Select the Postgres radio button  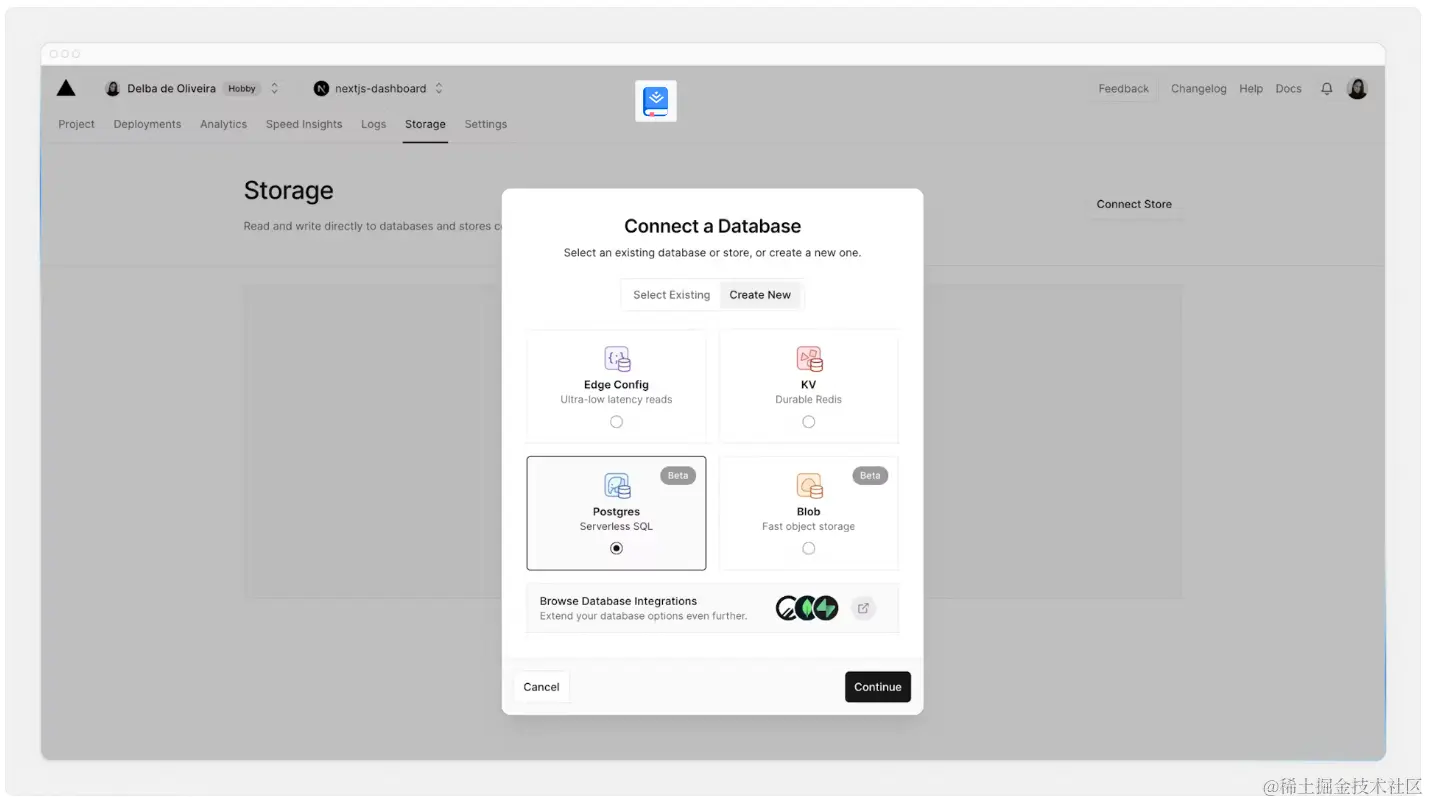616,548
